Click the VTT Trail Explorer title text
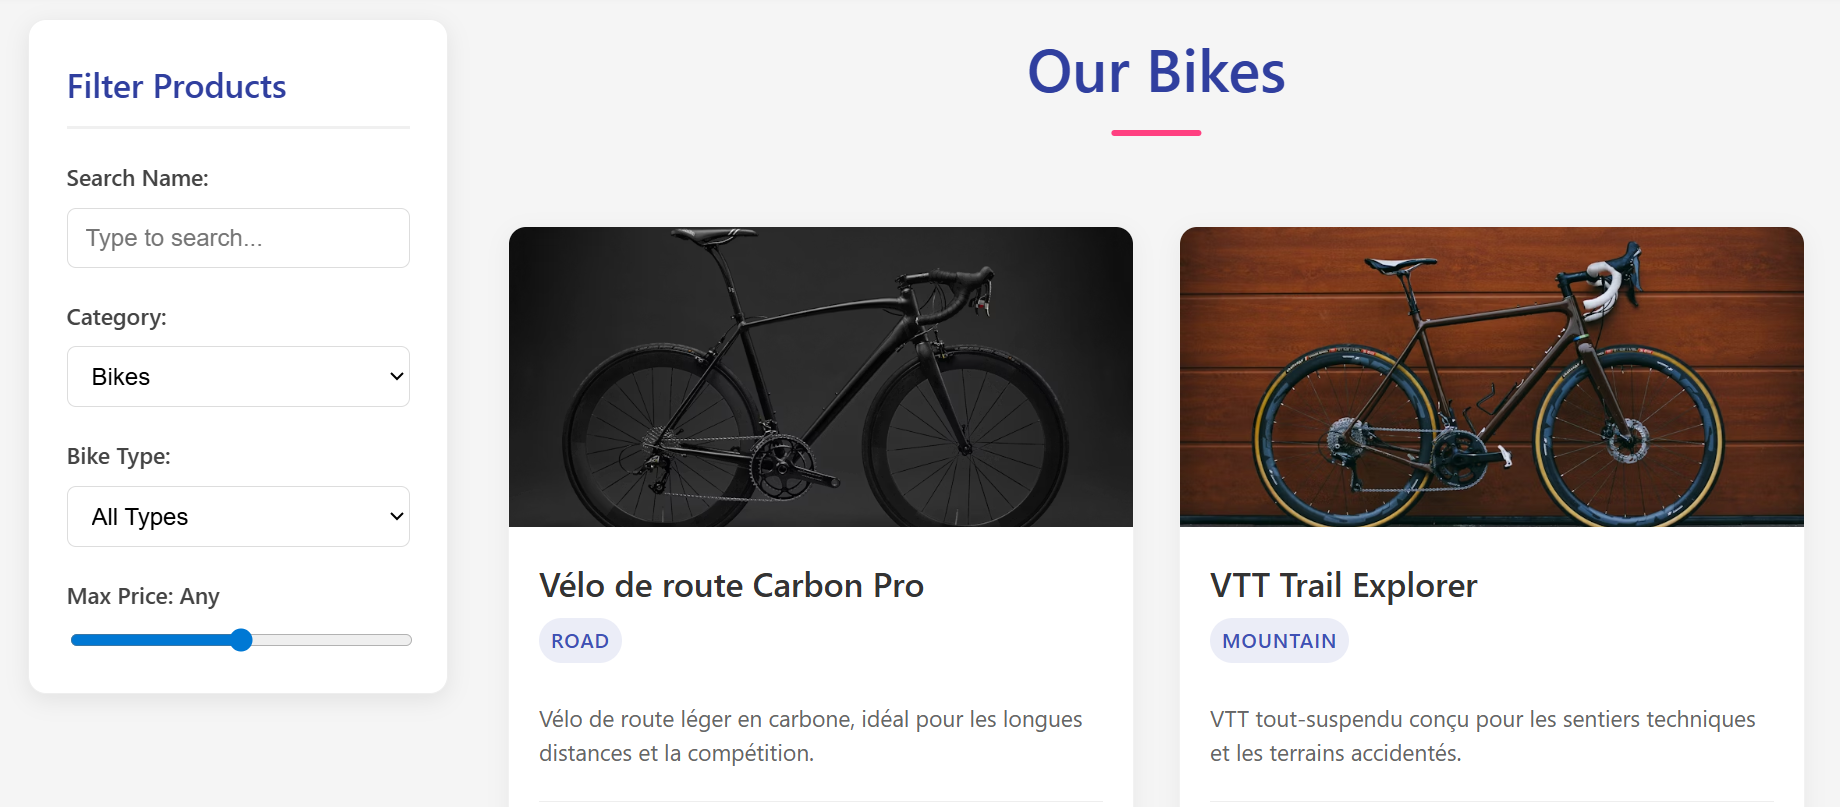Screen dimensions: 1840x807 pyautogui.click(x=1343, y=585)
